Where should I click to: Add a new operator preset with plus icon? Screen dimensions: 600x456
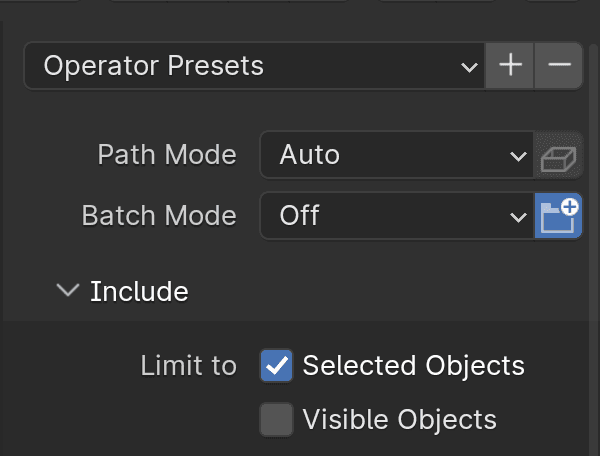(x=510, y=65)
